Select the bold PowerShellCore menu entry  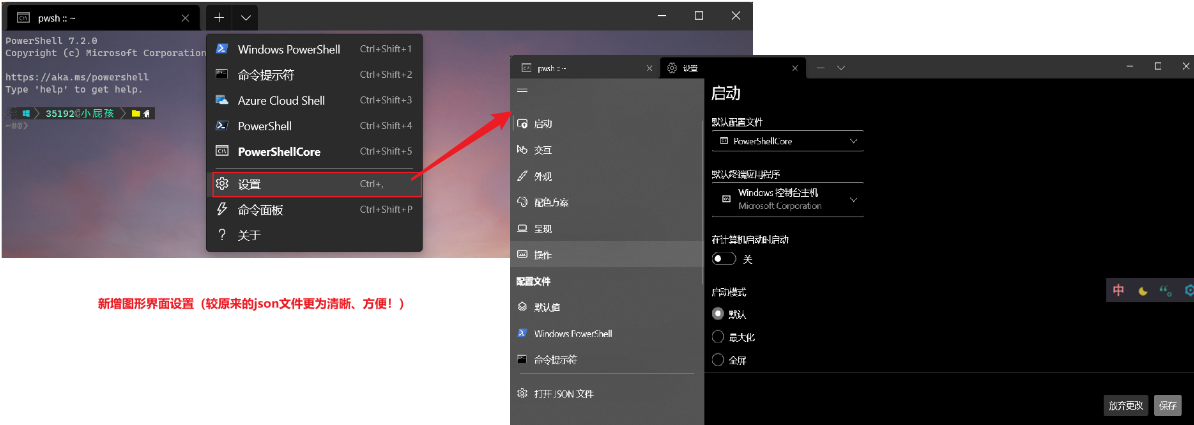tap(314, 152)
